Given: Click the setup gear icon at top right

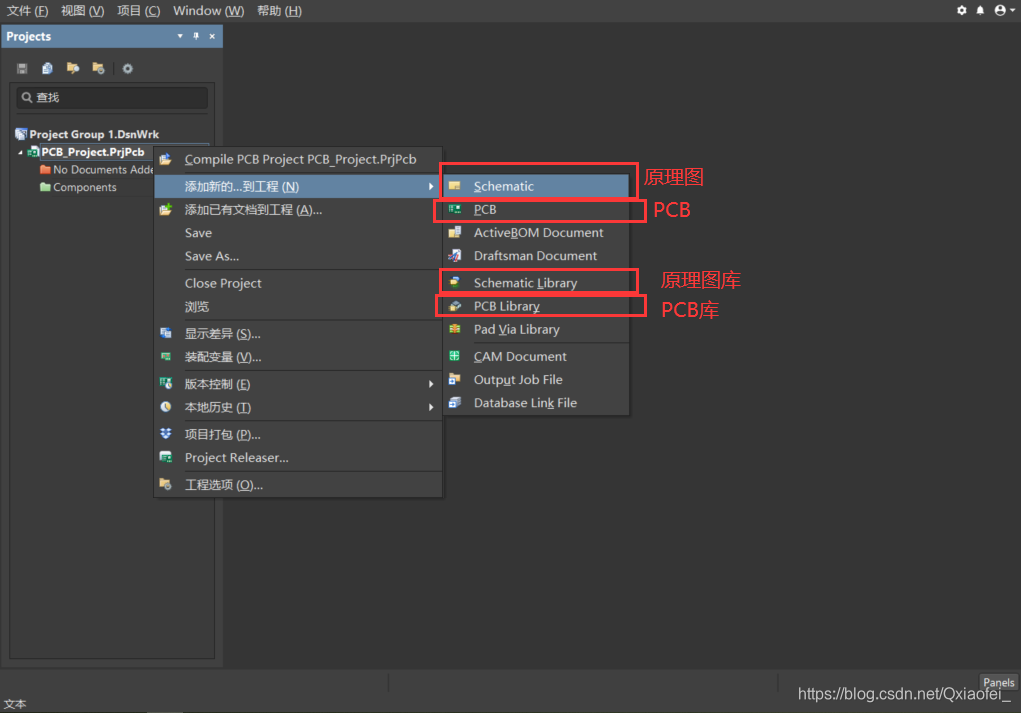Looking at the screenshot, I should (x=962, y=10).
